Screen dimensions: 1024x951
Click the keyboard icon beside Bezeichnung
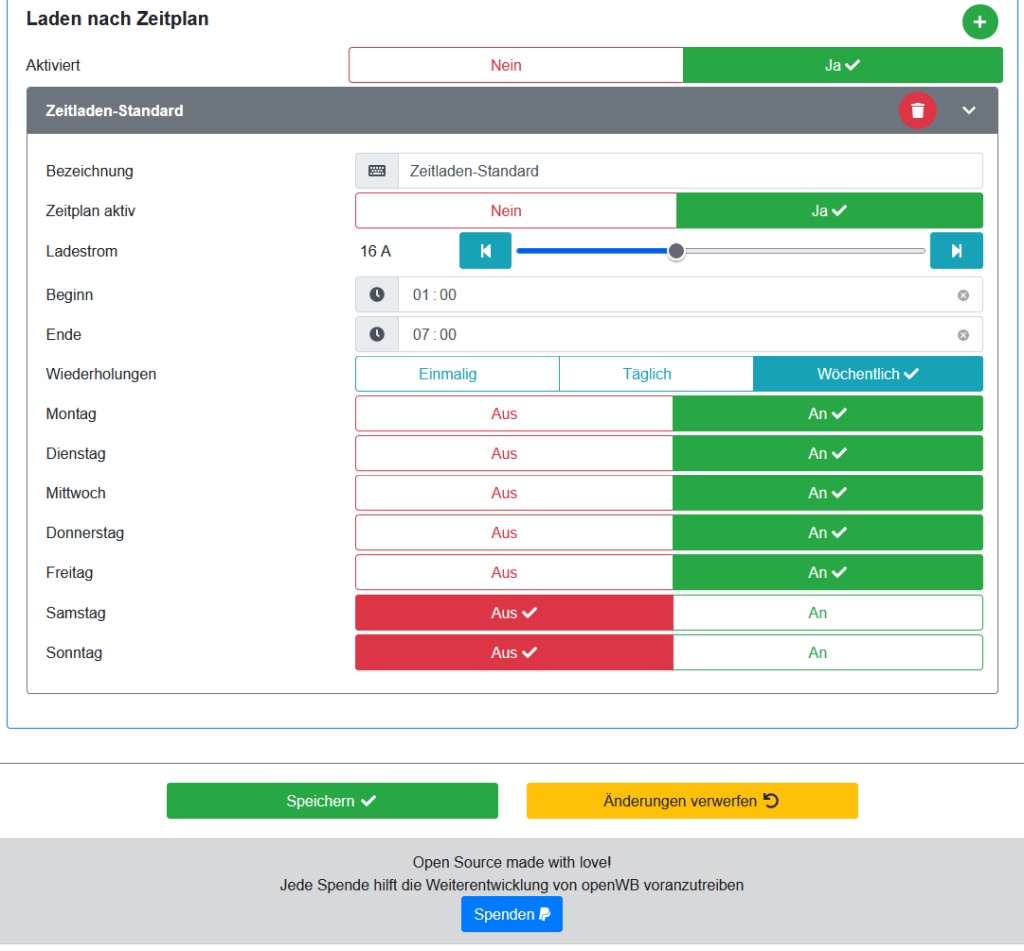377,171
